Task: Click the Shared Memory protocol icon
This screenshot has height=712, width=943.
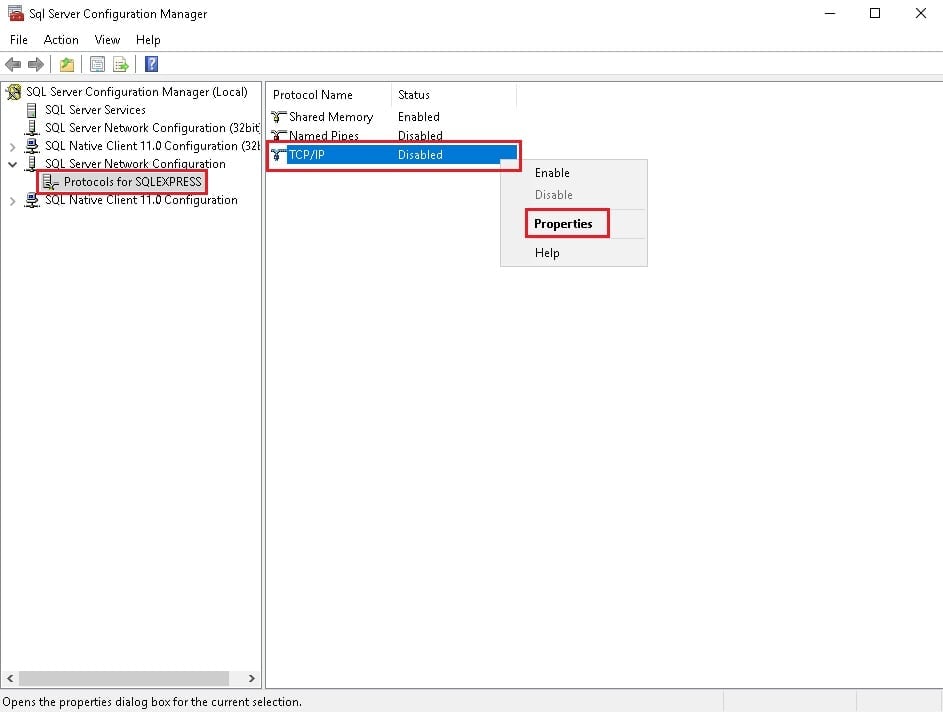Action: (278, 117)
